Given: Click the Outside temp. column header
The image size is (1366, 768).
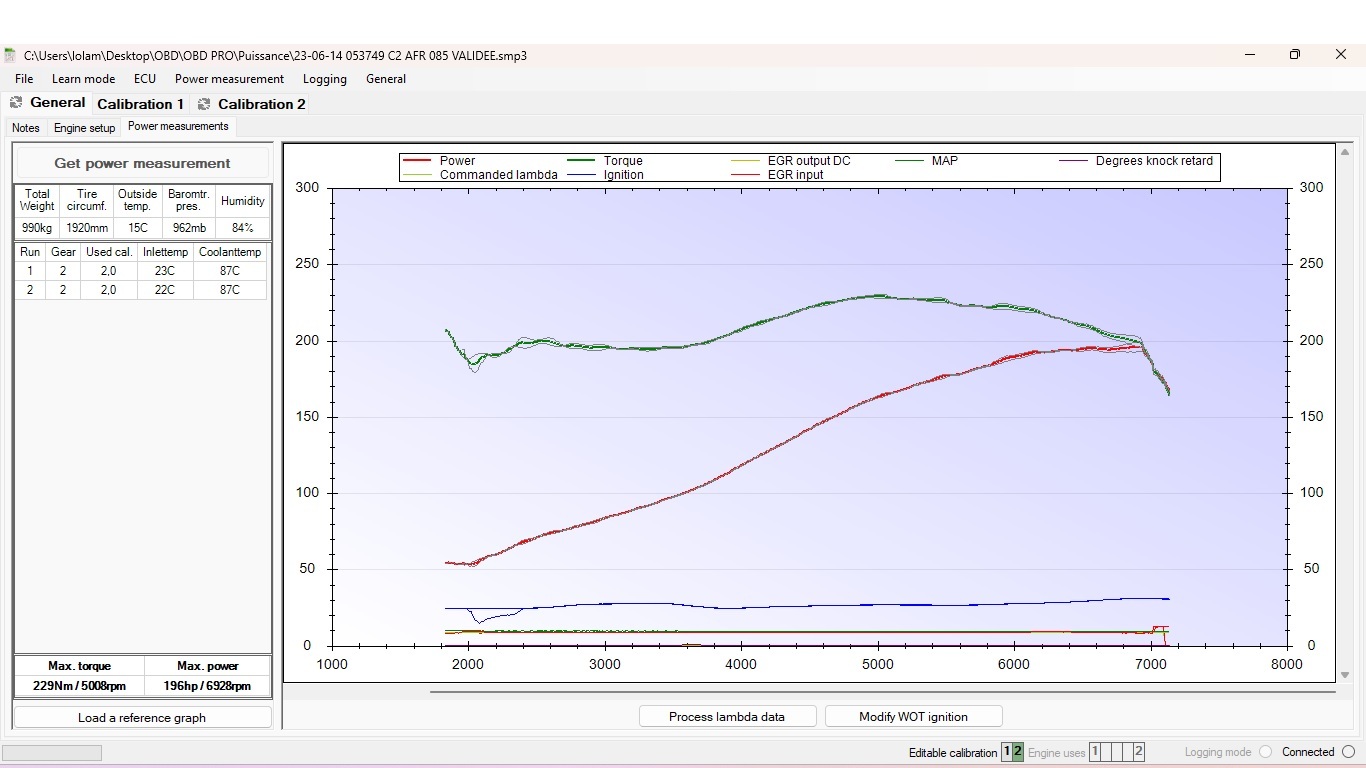Looking at the screenshot, I should click(x=137, y=201).
